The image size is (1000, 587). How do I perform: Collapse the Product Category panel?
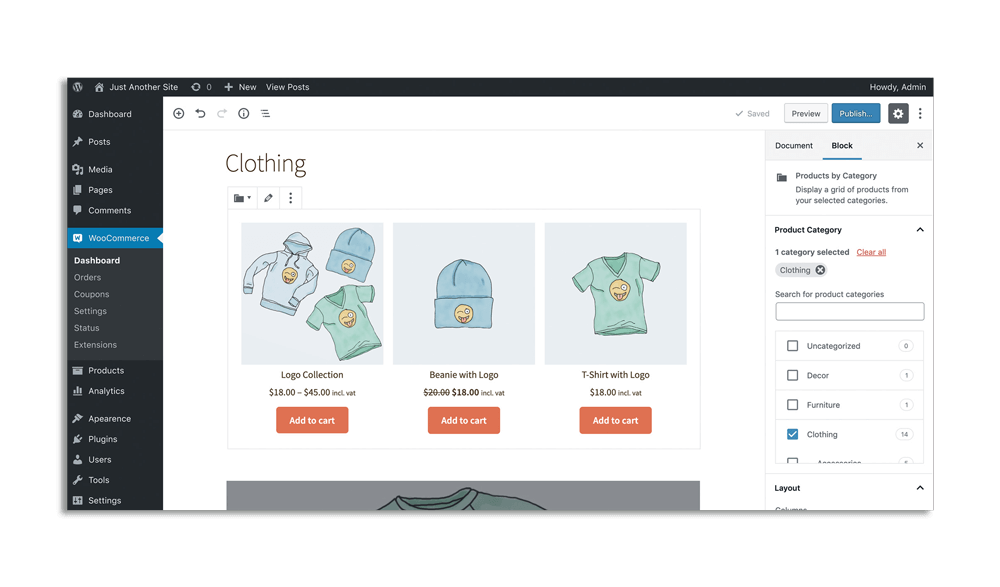(x=920, y=230)
